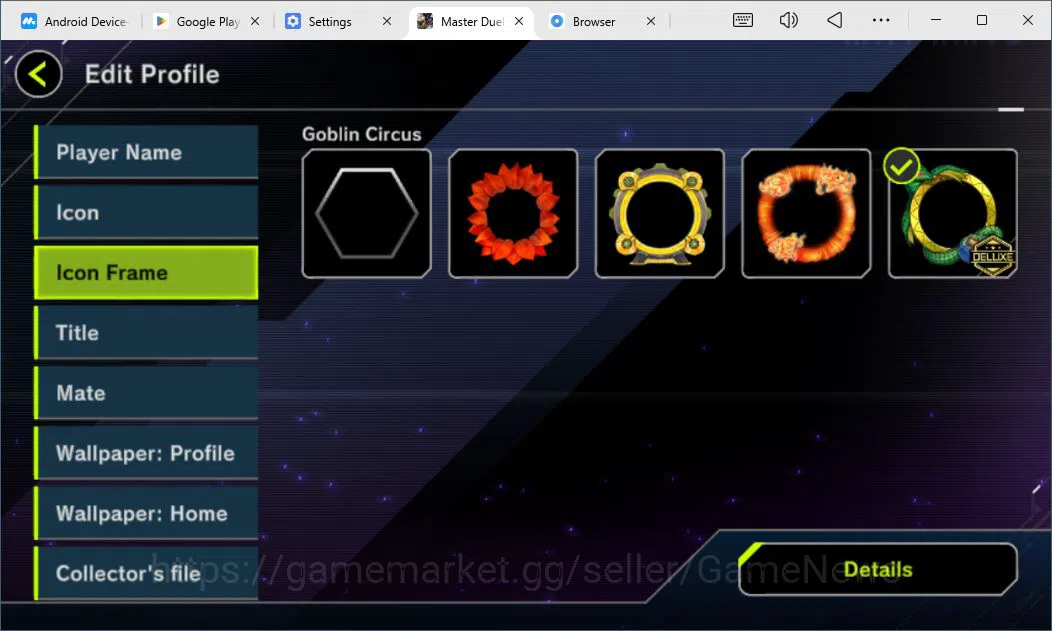Viewport: 1052px width, 631px height.
Task: Switch to the Google Play tab
Action: coord(198,21)
